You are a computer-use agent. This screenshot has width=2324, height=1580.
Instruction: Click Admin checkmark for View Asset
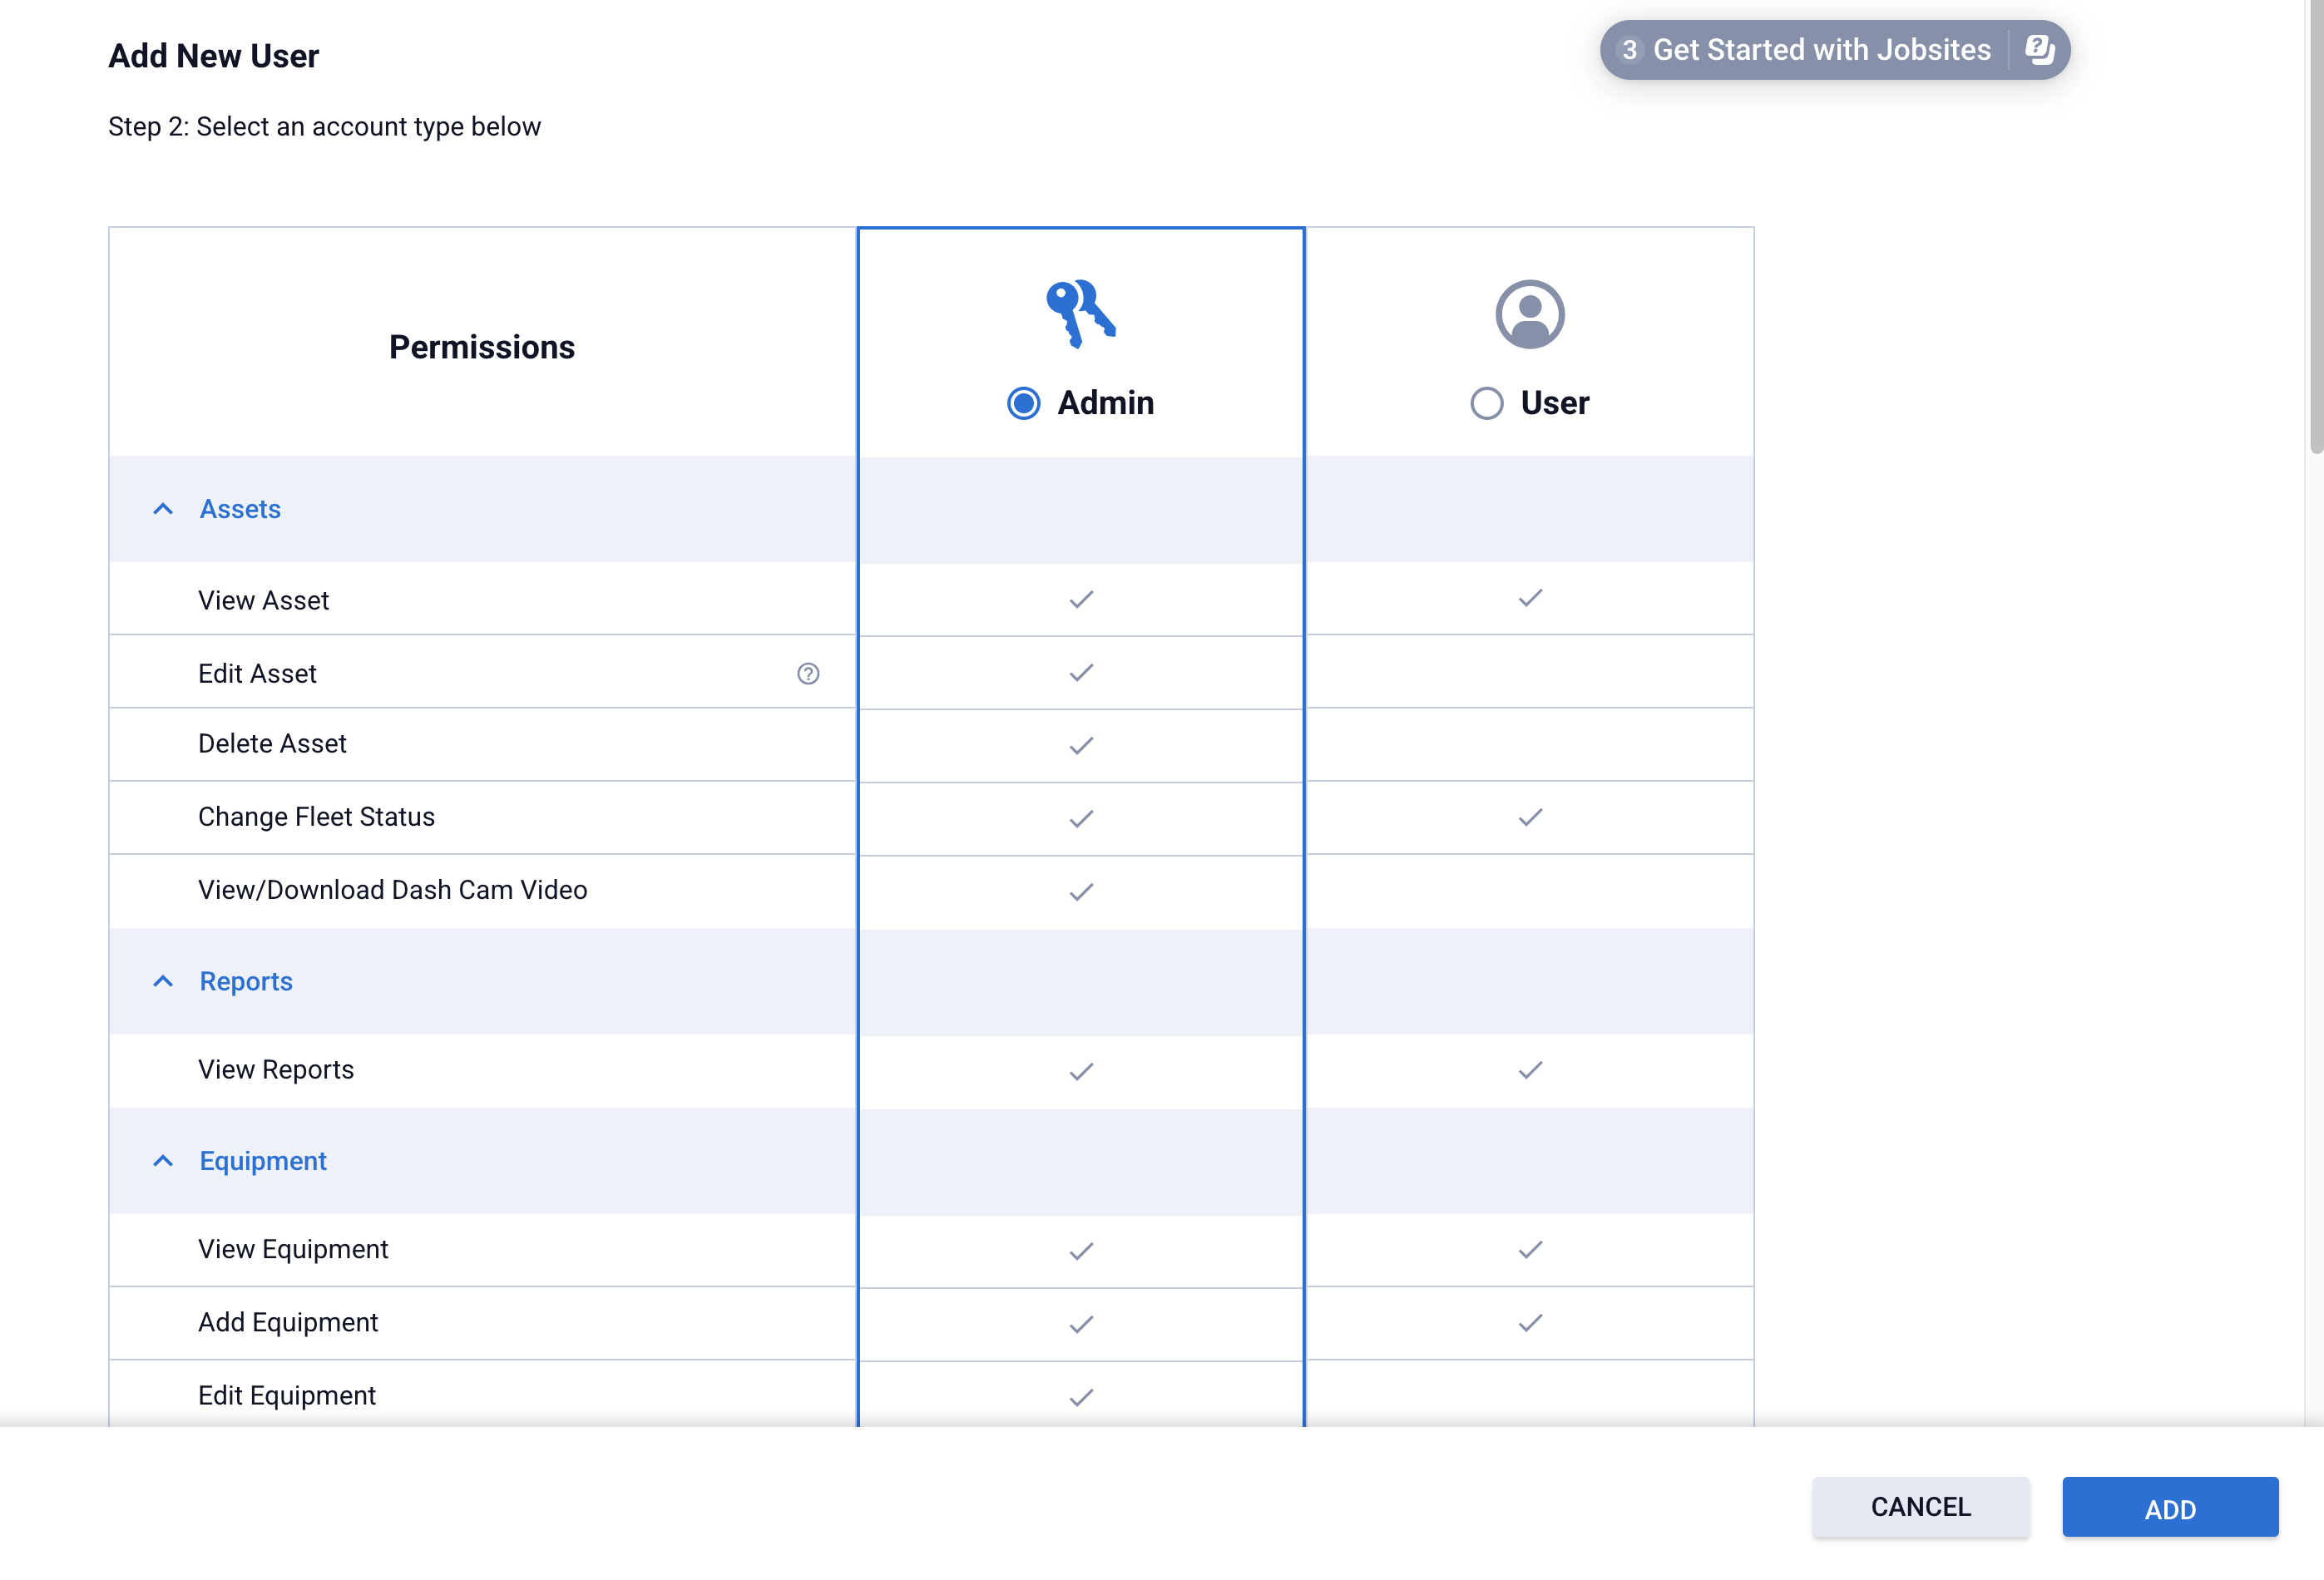click(1080, 599)
